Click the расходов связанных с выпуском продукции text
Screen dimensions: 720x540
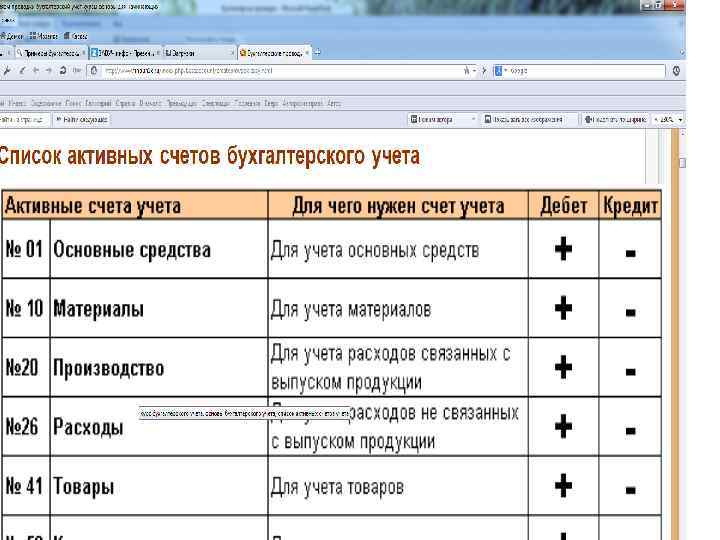[x=390, y=368]
